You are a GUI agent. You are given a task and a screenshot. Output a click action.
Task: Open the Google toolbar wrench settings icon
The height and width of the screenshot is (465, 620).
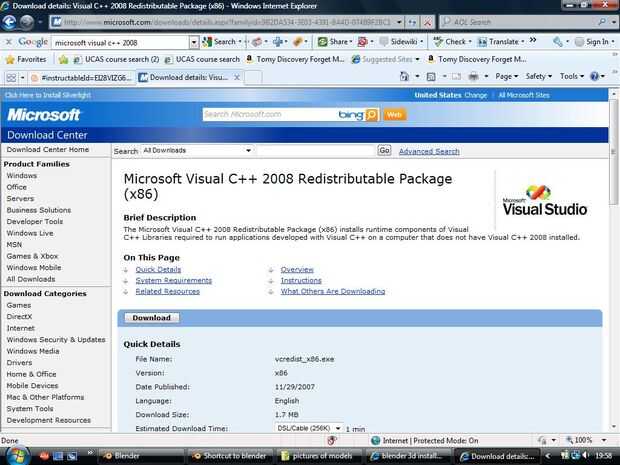point(558,42)
